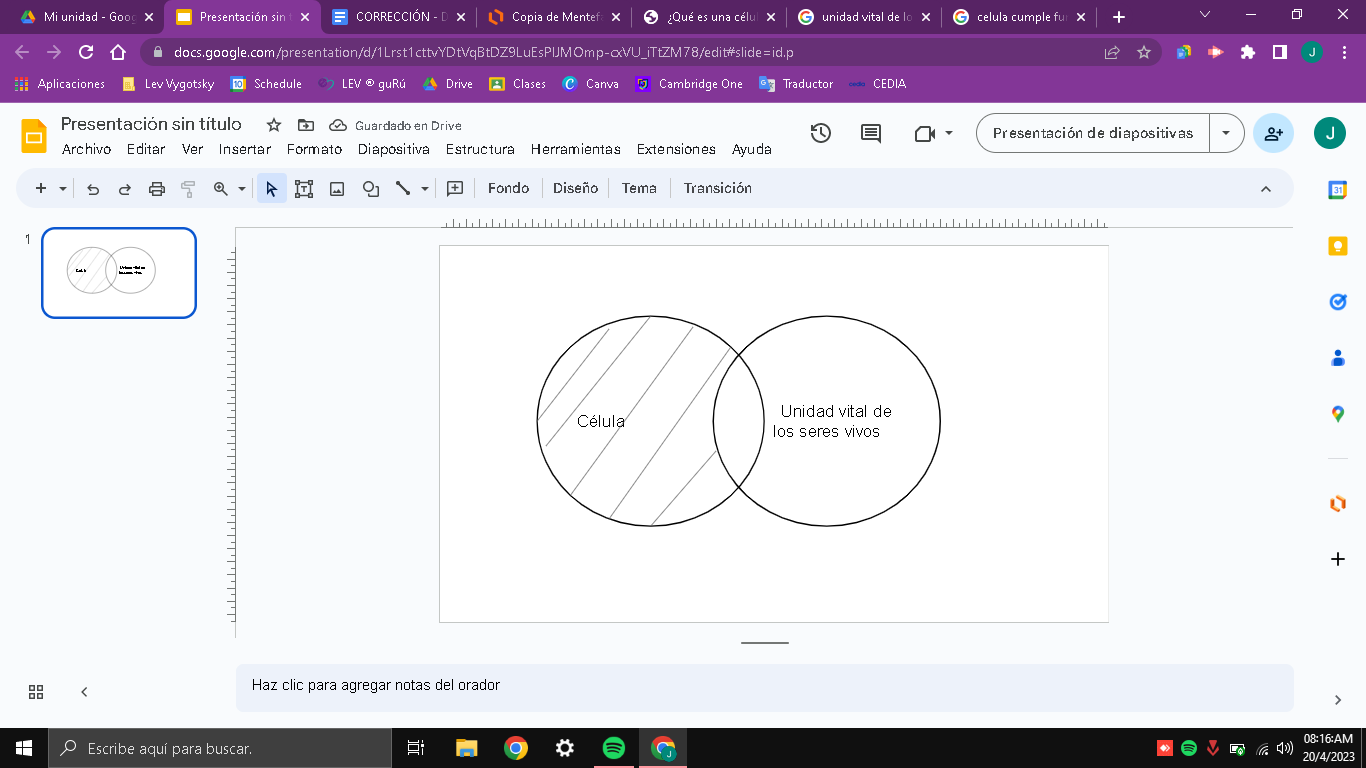This screenshot has height=768, width=1366.
Task: Expand the line tool dropdown arrow
Action: [x=425, y=188]
